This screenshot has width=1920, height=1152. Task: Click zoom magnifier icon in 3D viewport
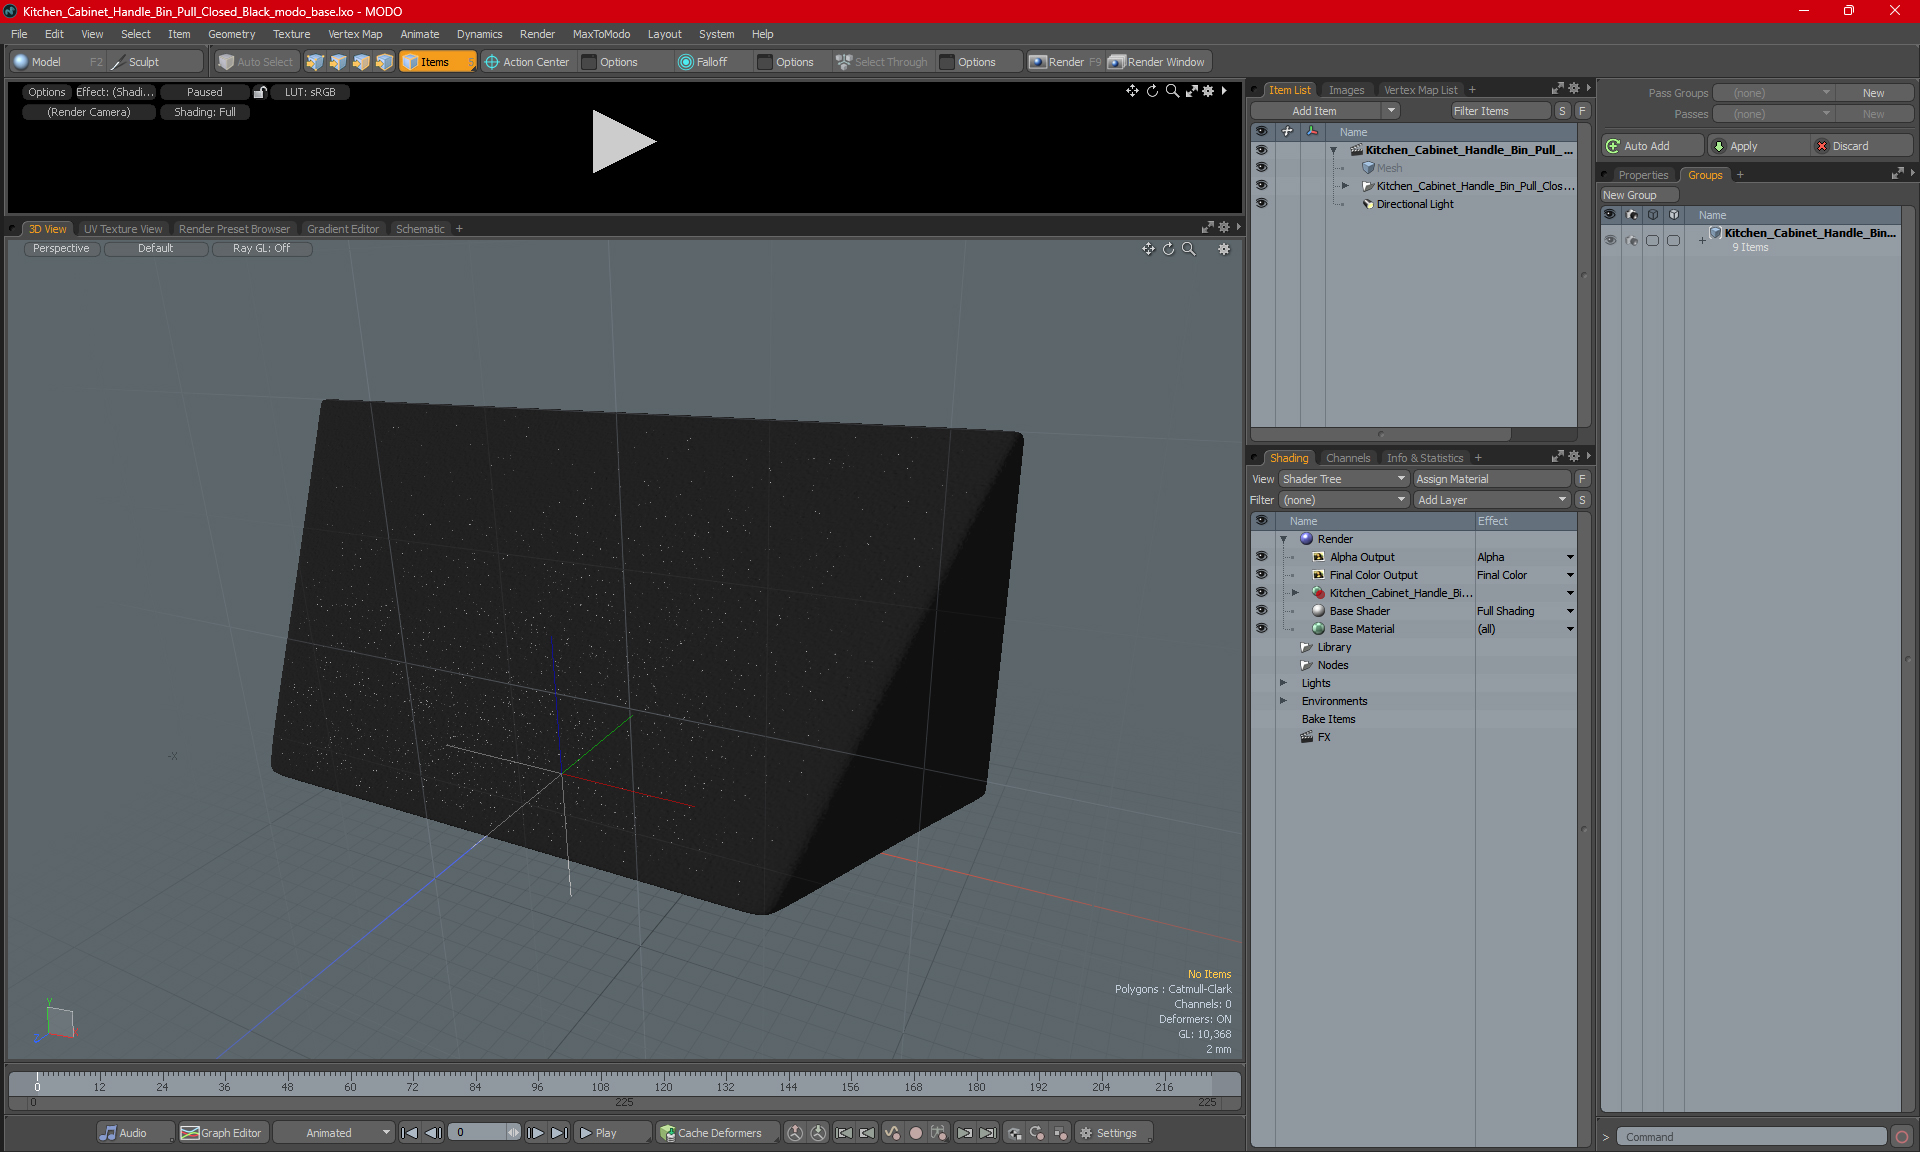[x=1189, y=249]
